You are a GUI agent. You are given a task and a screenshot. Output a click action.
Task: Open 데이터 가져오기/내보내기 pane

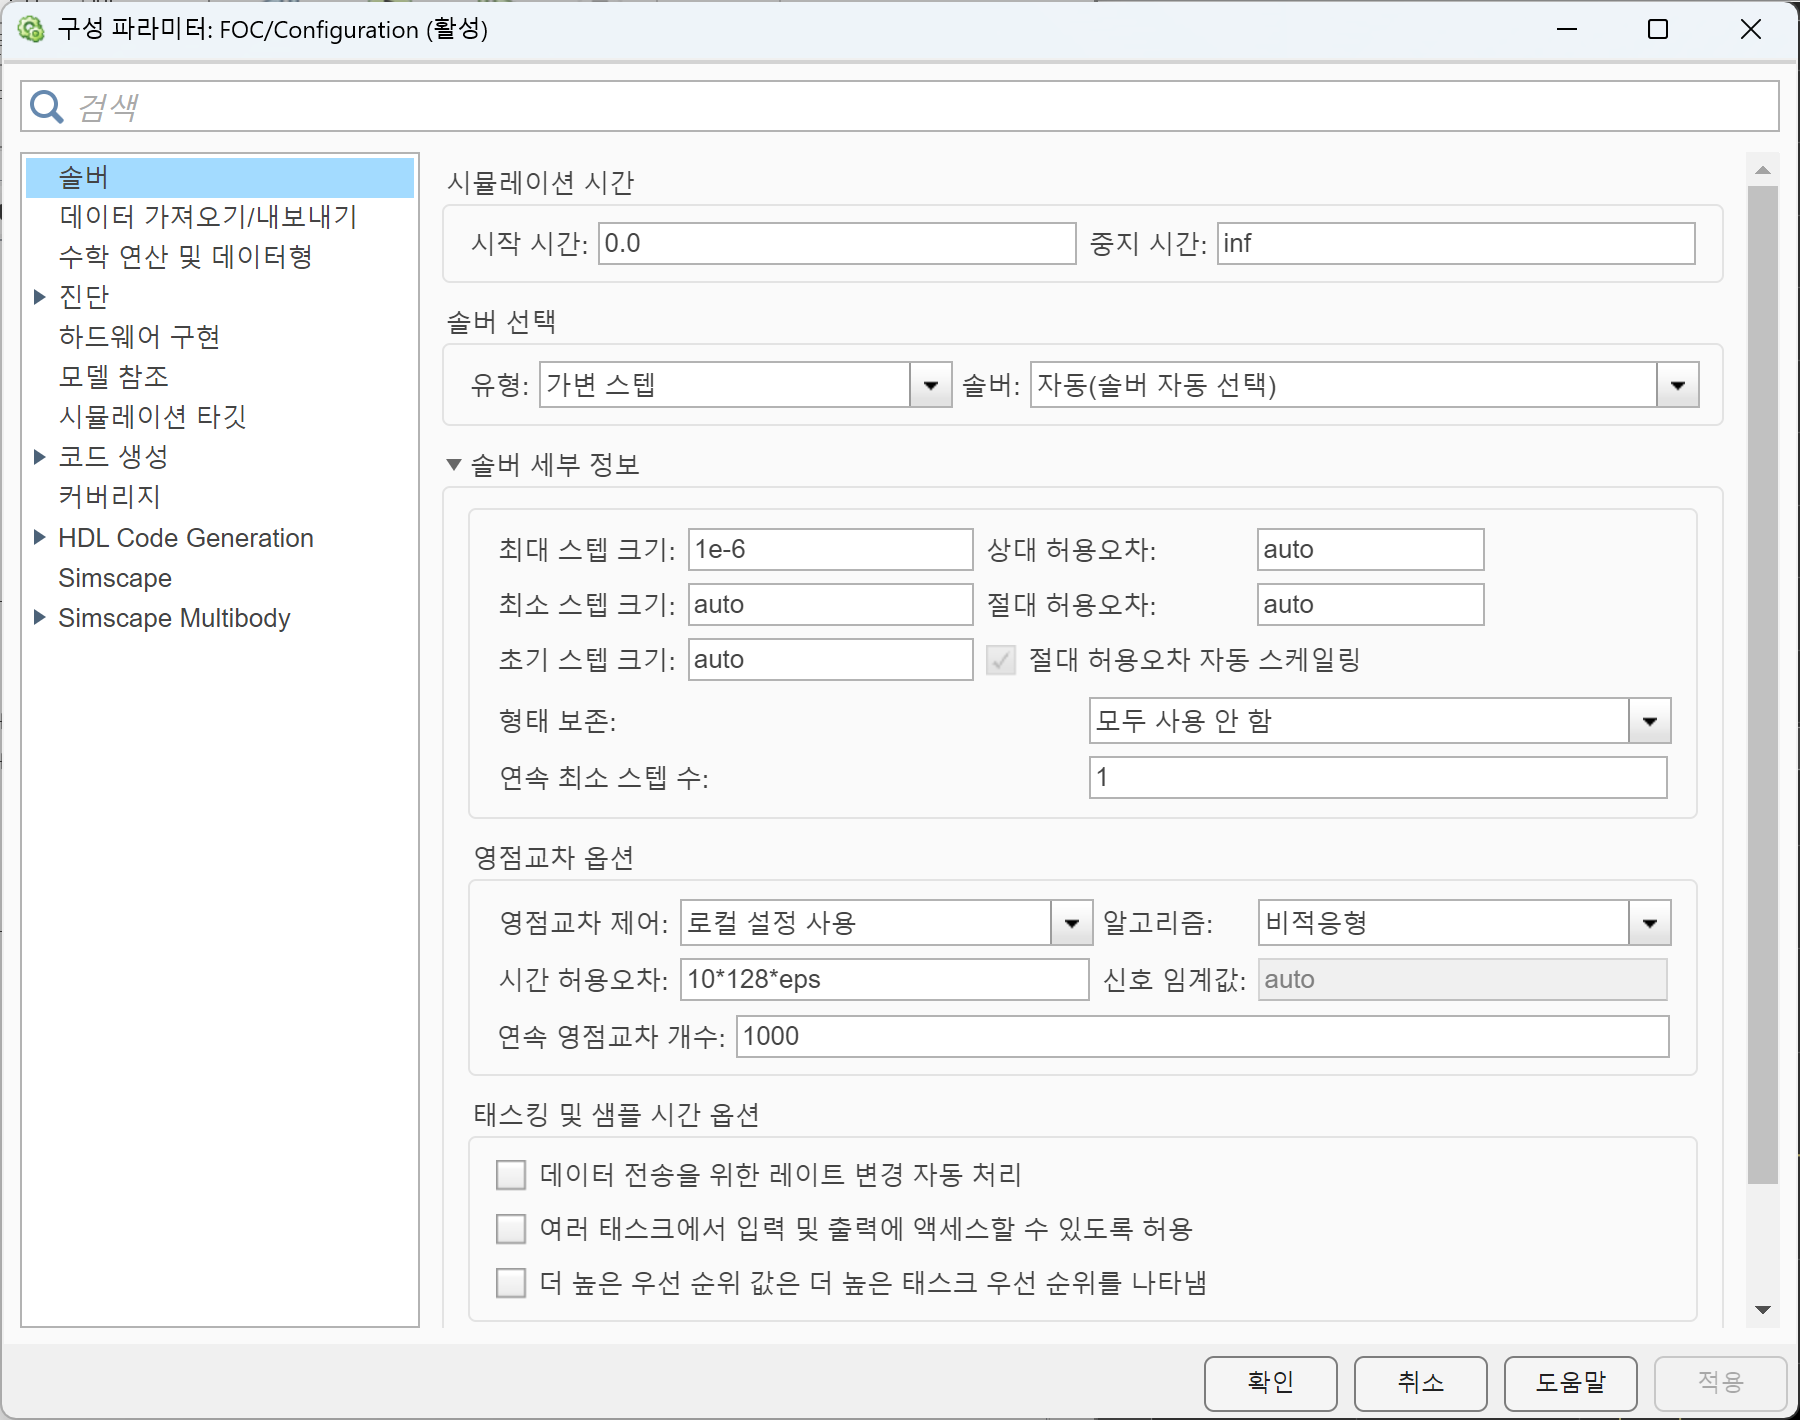208,217
